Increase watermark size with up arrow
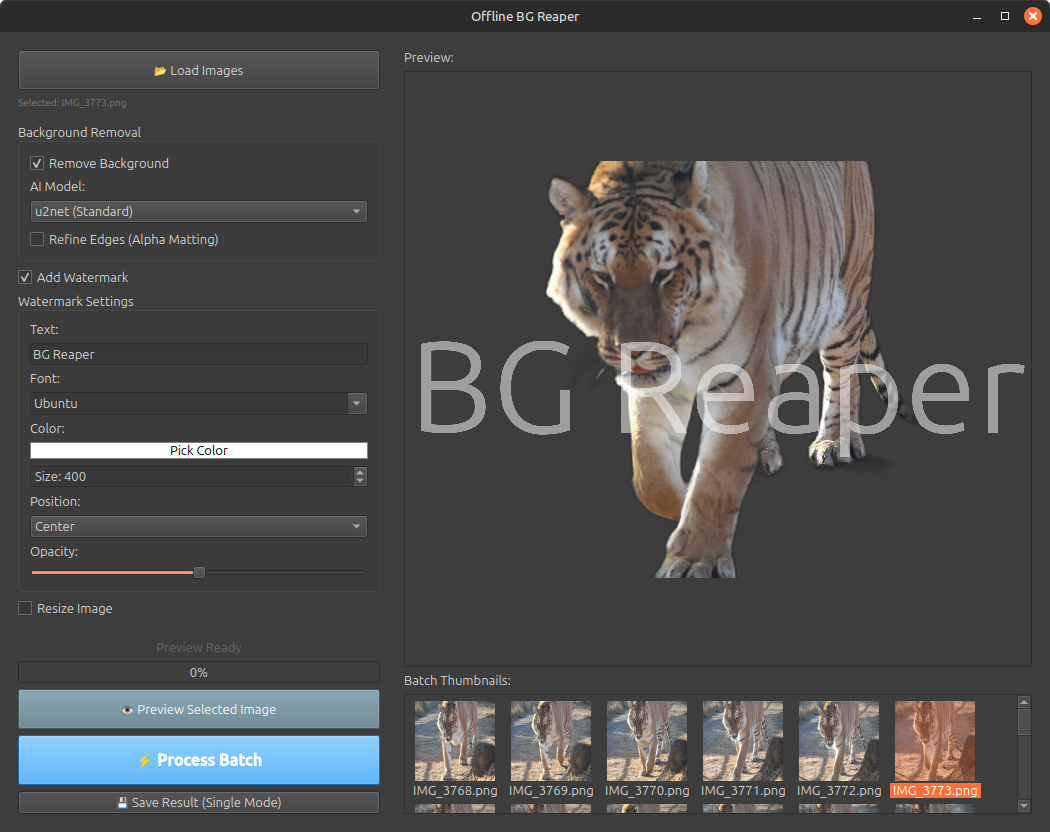The width and height of the screenshot is (1050, 832). [x=360, y=472]
